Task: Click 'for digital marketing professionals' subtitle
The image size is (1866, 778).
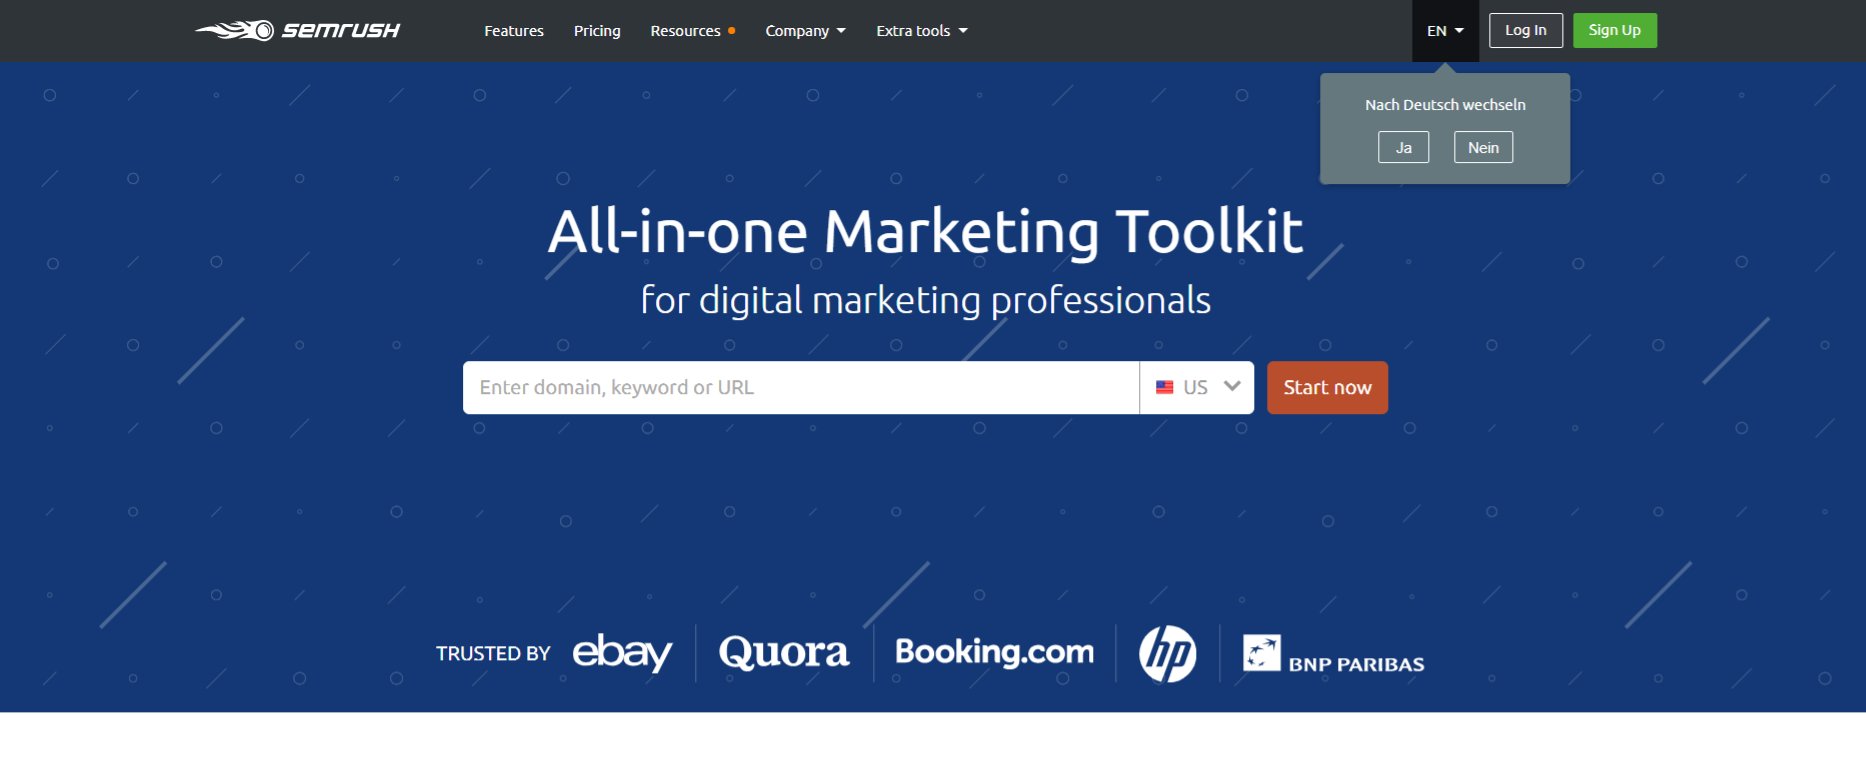Action: pos(925,300)
